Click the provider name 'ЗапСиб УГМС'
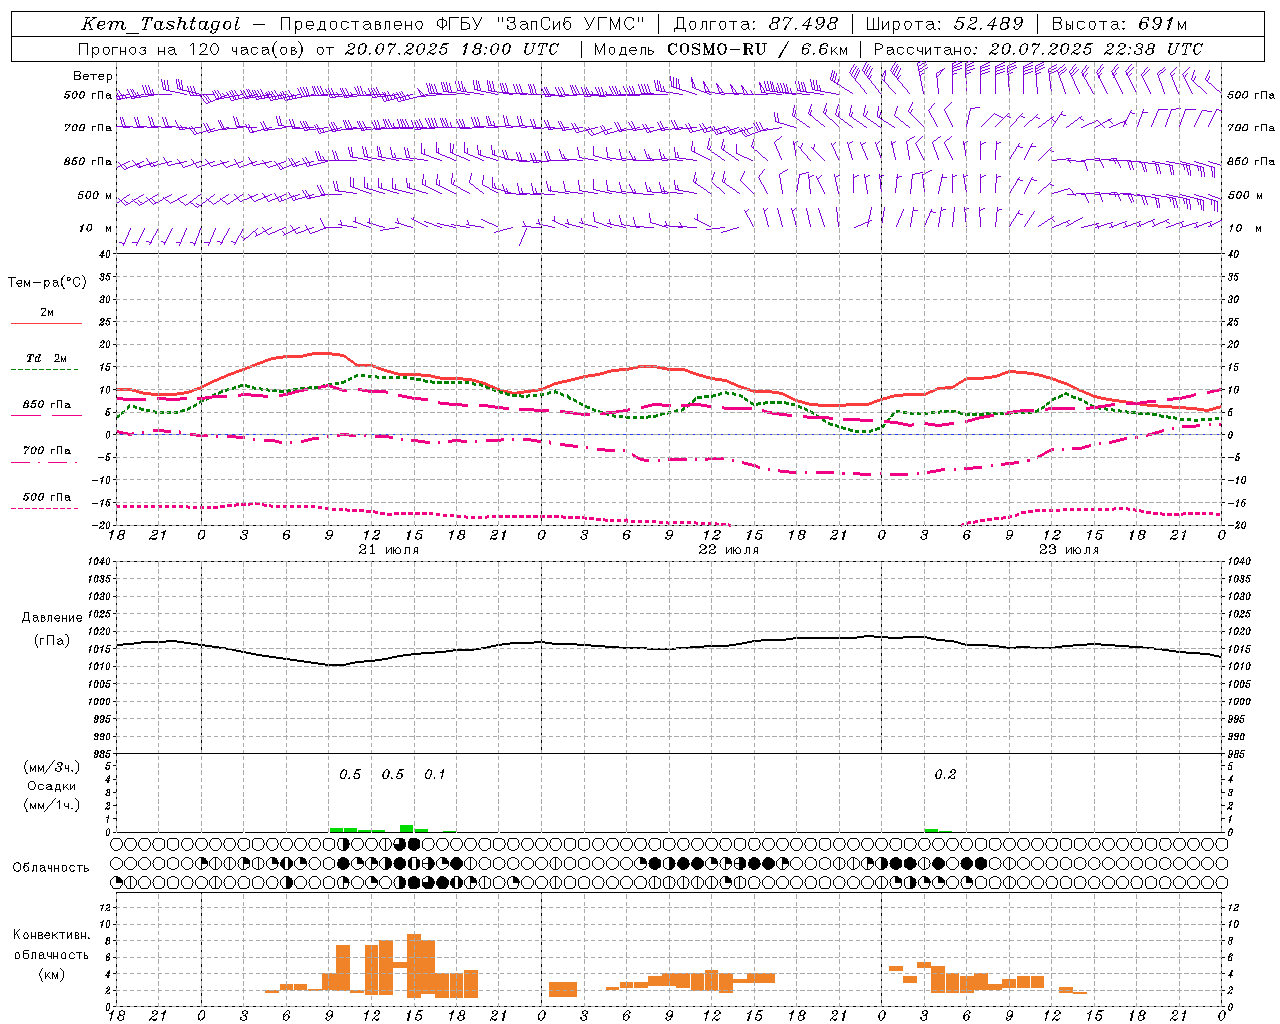Screen dimensions: 1280x1024 pos(571,24)
